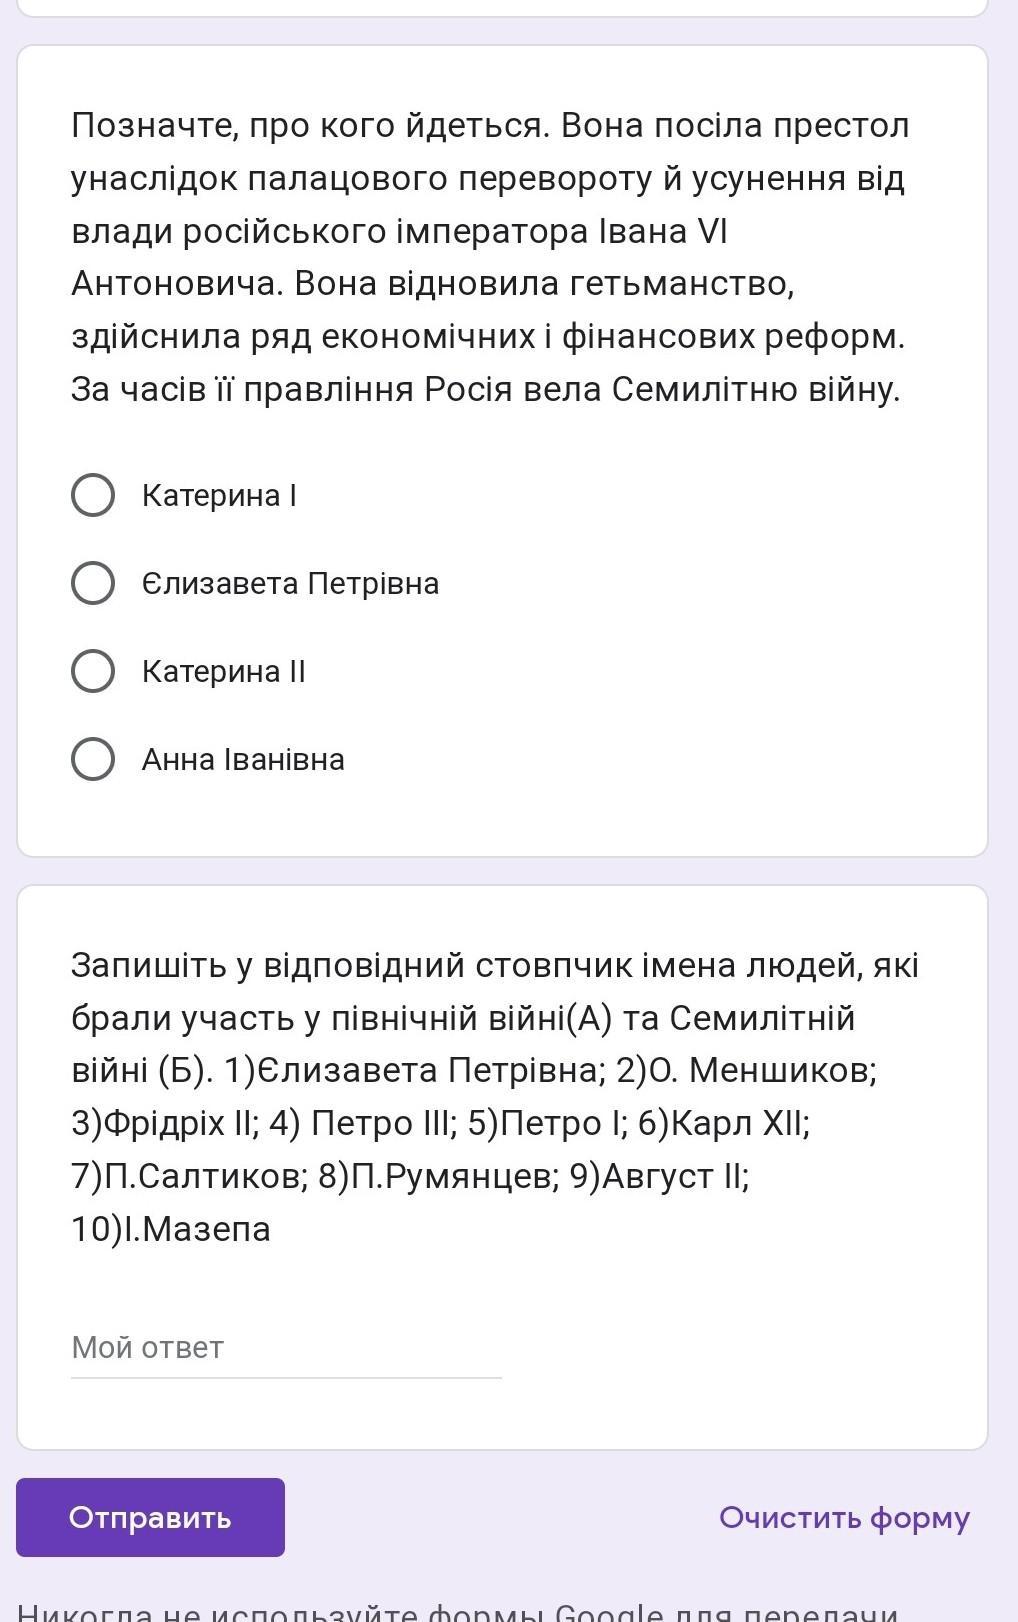Click the 5)Петро I item in the list

[548, 1124]
